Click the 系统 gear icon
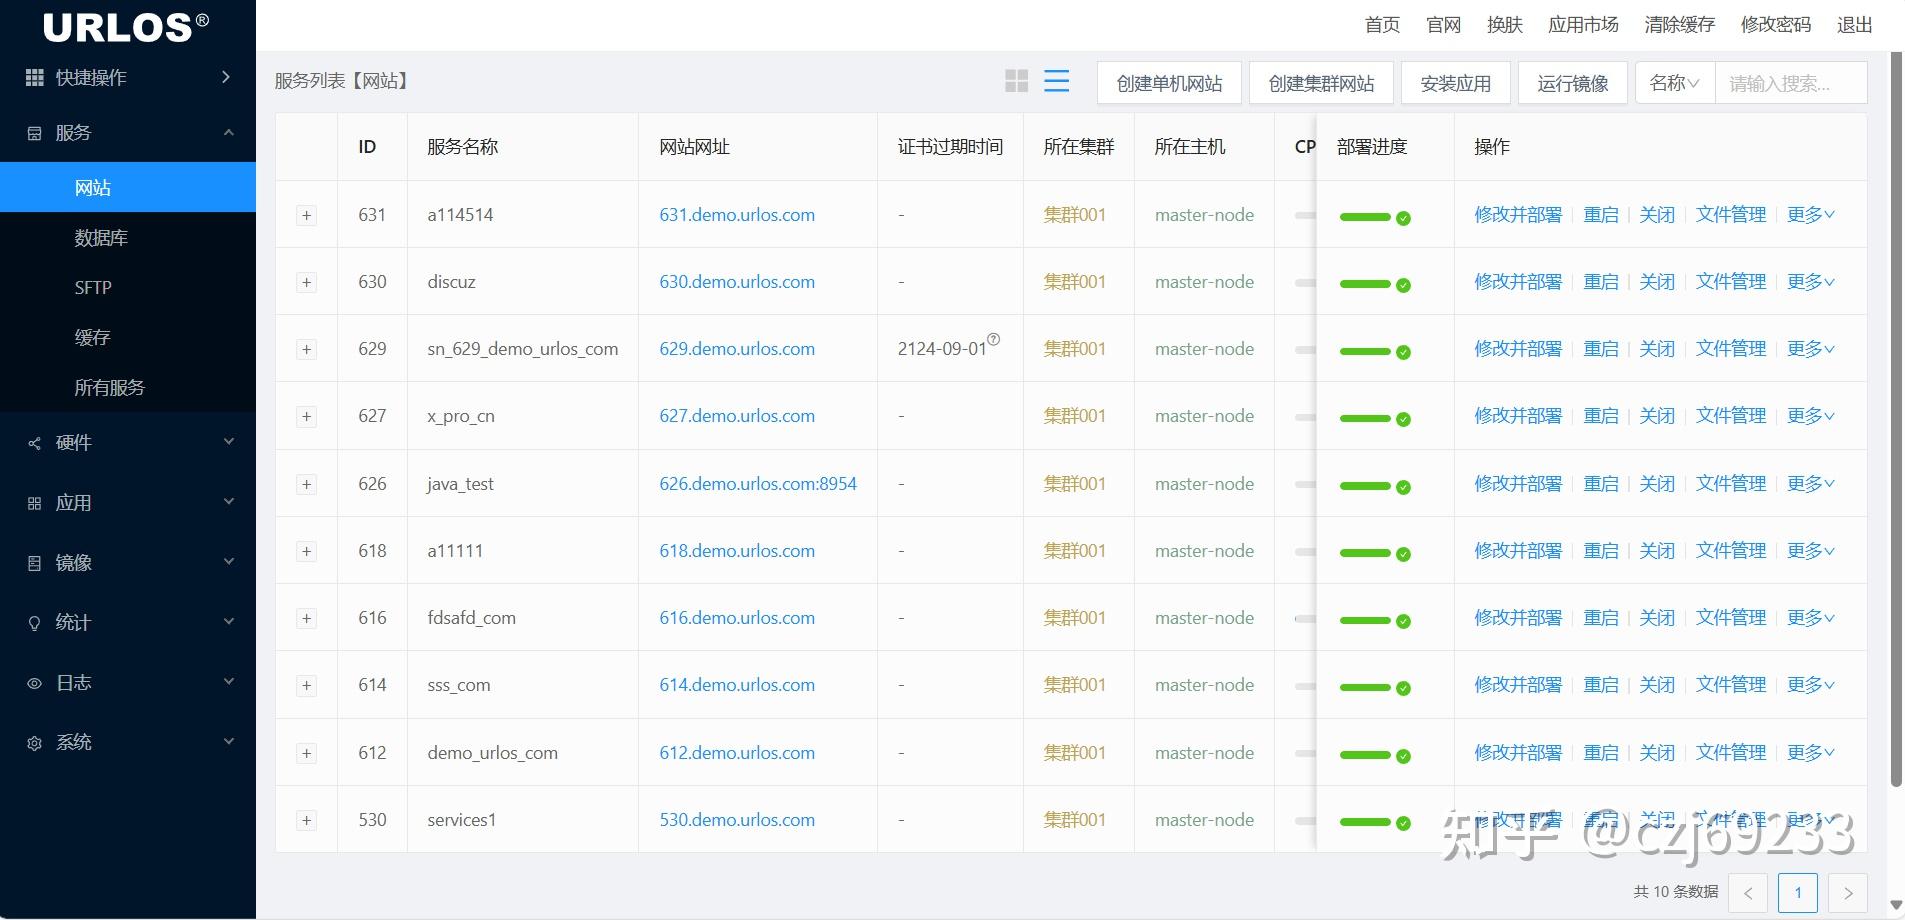 [34, 743]
